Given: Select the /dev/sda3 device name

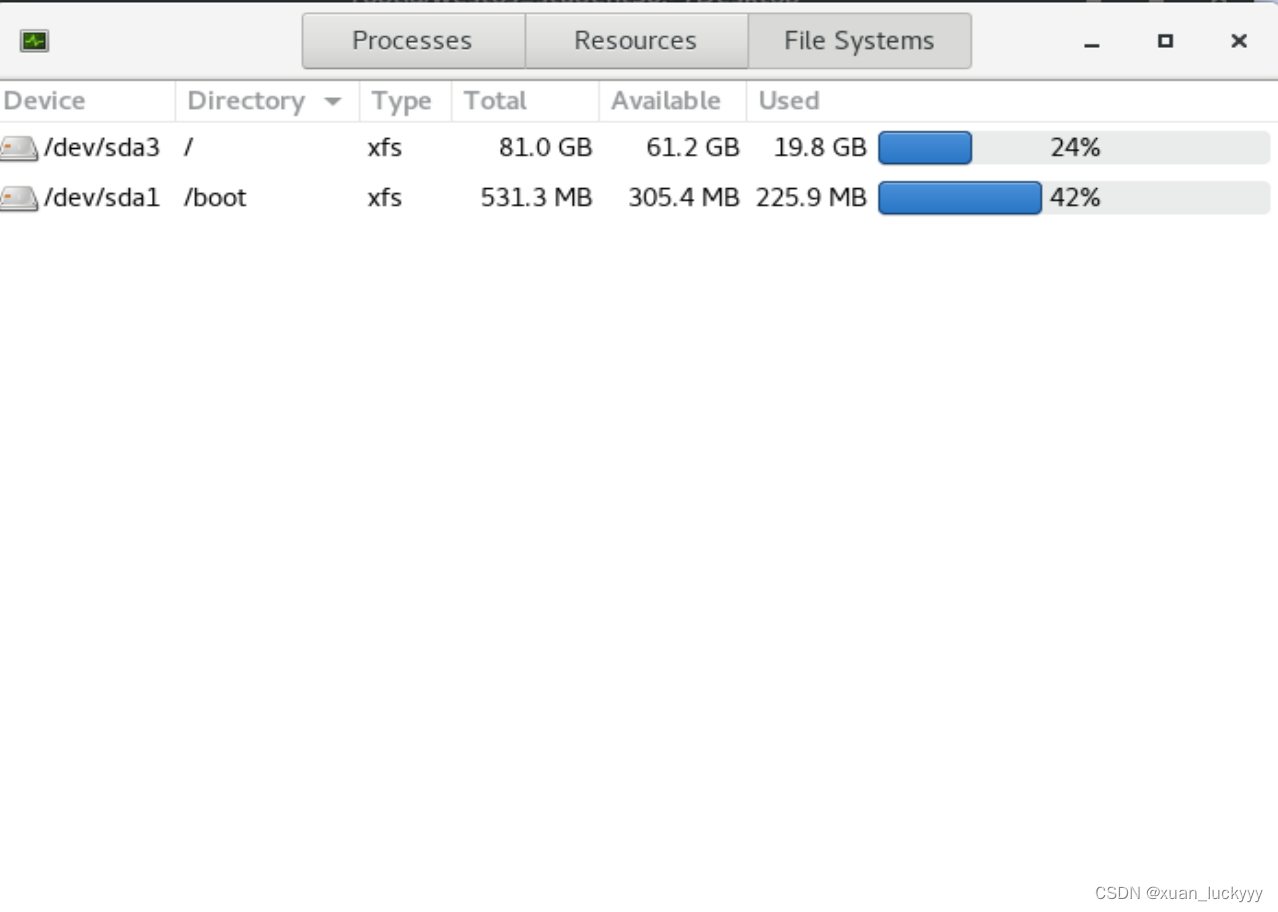Looking at the screenshot, I should [102, 148].
